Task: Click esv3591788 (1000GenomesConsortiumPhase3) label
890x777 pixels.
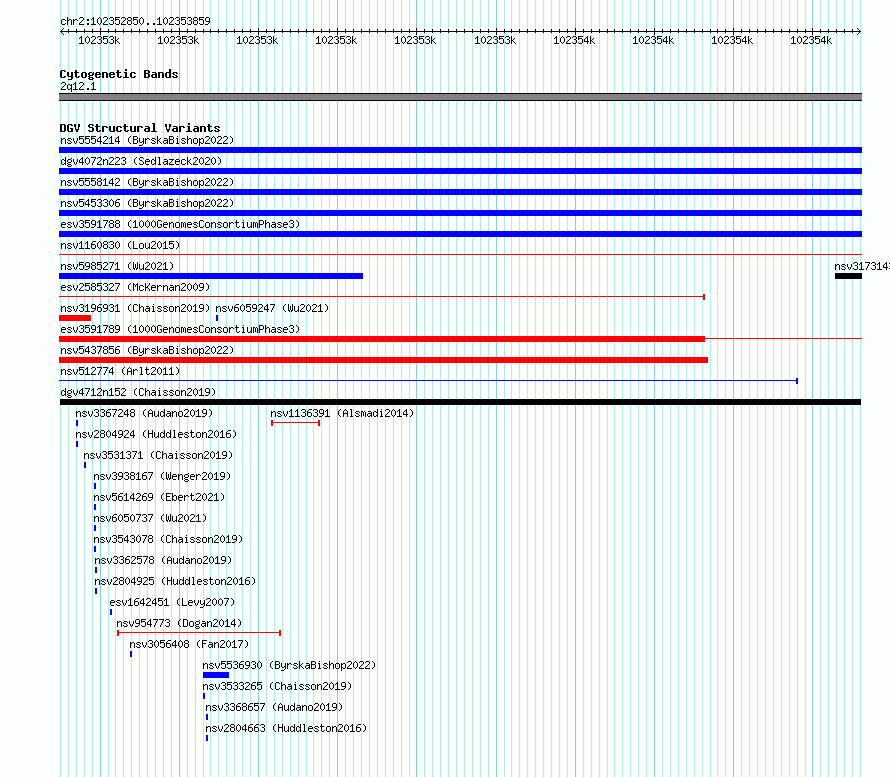Action: click(x=180, y=224)
